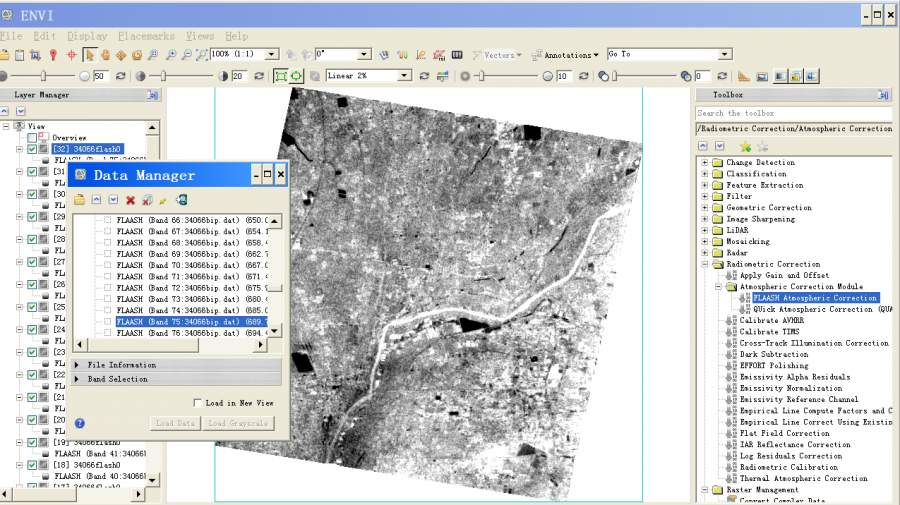900x505 pixels.
Task: Click red X close file icon in Data Manager
Action: pos(130,200)
